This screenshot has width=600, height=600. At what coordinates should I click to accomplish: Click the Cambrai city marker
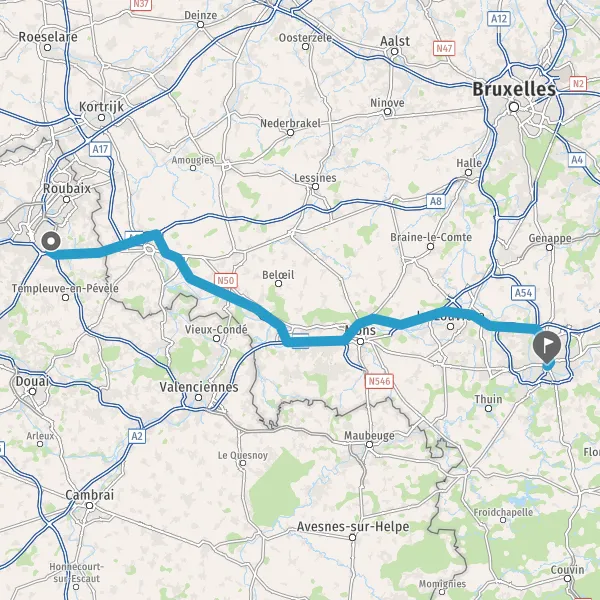coord(90,505)
